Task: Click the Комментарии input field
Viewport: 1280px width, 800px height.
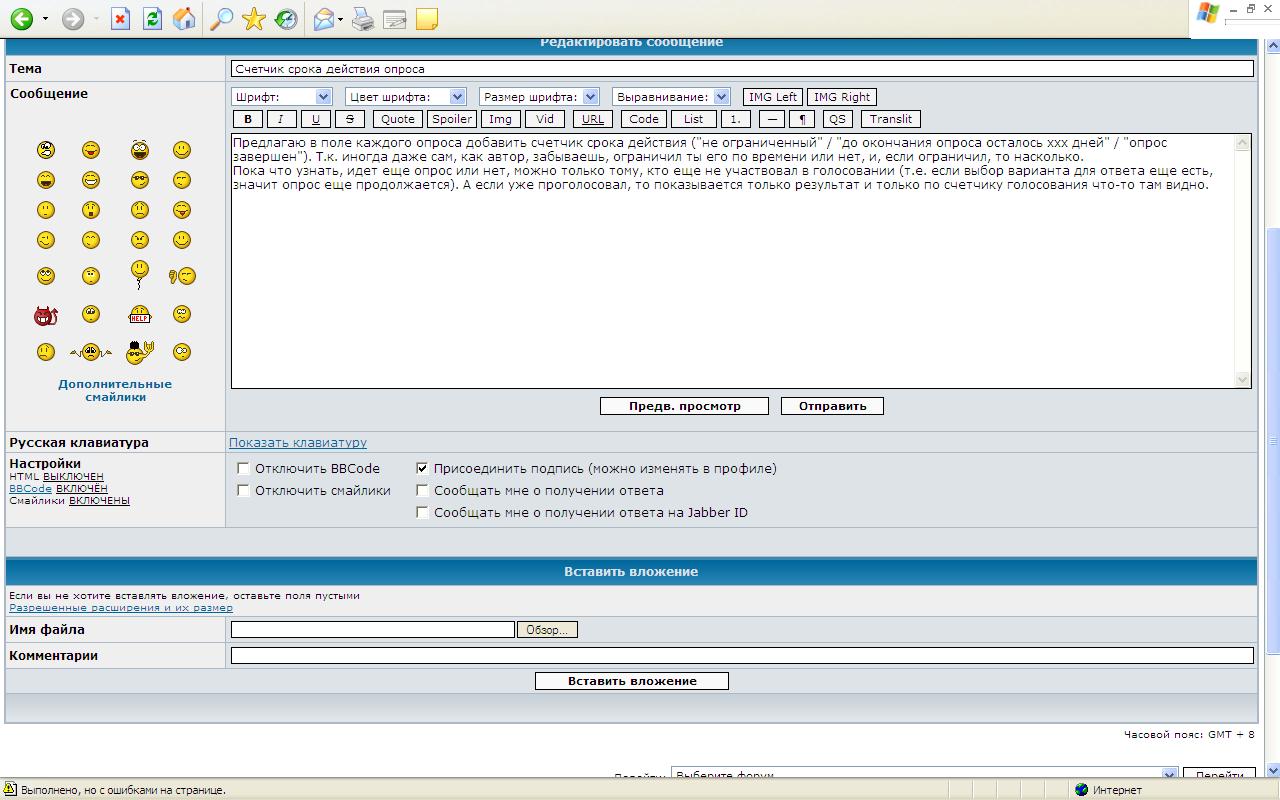Action: click(741, 655)
